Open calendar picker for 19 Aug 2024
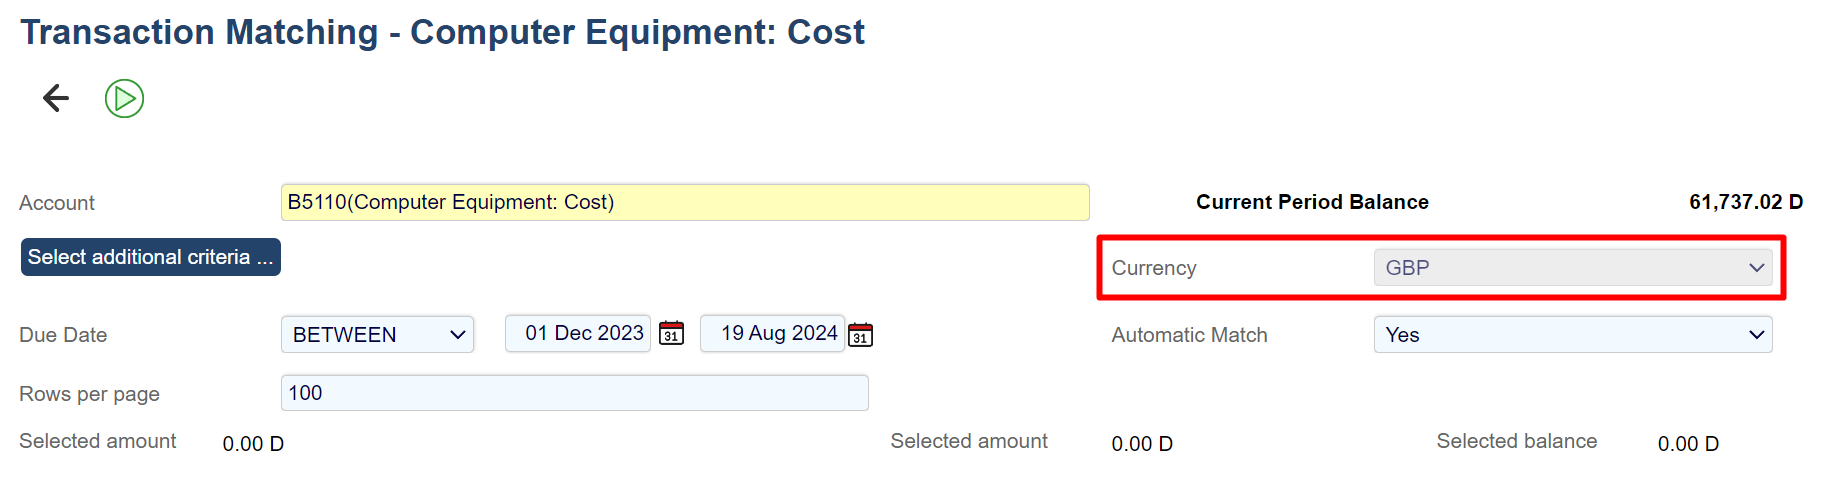 tap(860, 335)
